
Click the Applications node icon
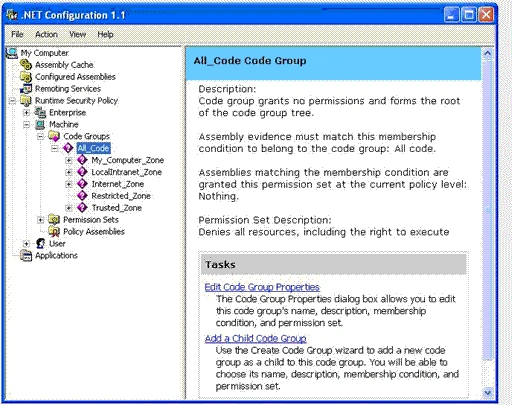[x=26, y=255]
